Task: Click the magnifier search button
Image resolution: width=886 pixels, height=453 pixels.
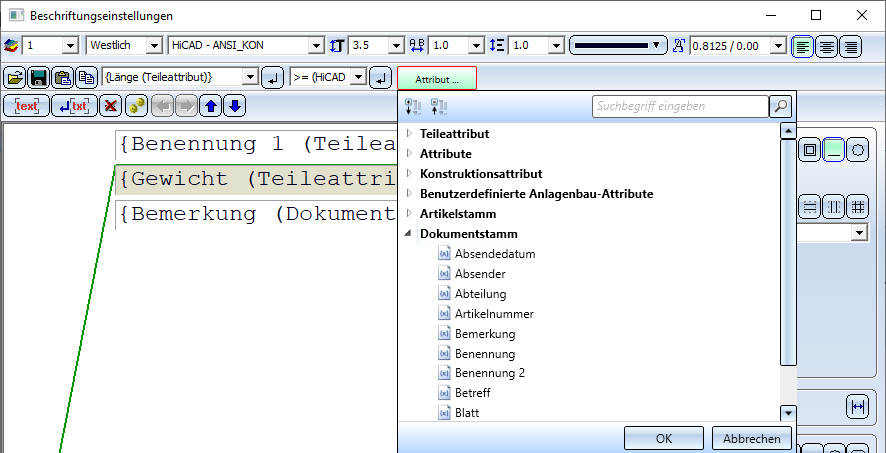Action: [780, 106]
